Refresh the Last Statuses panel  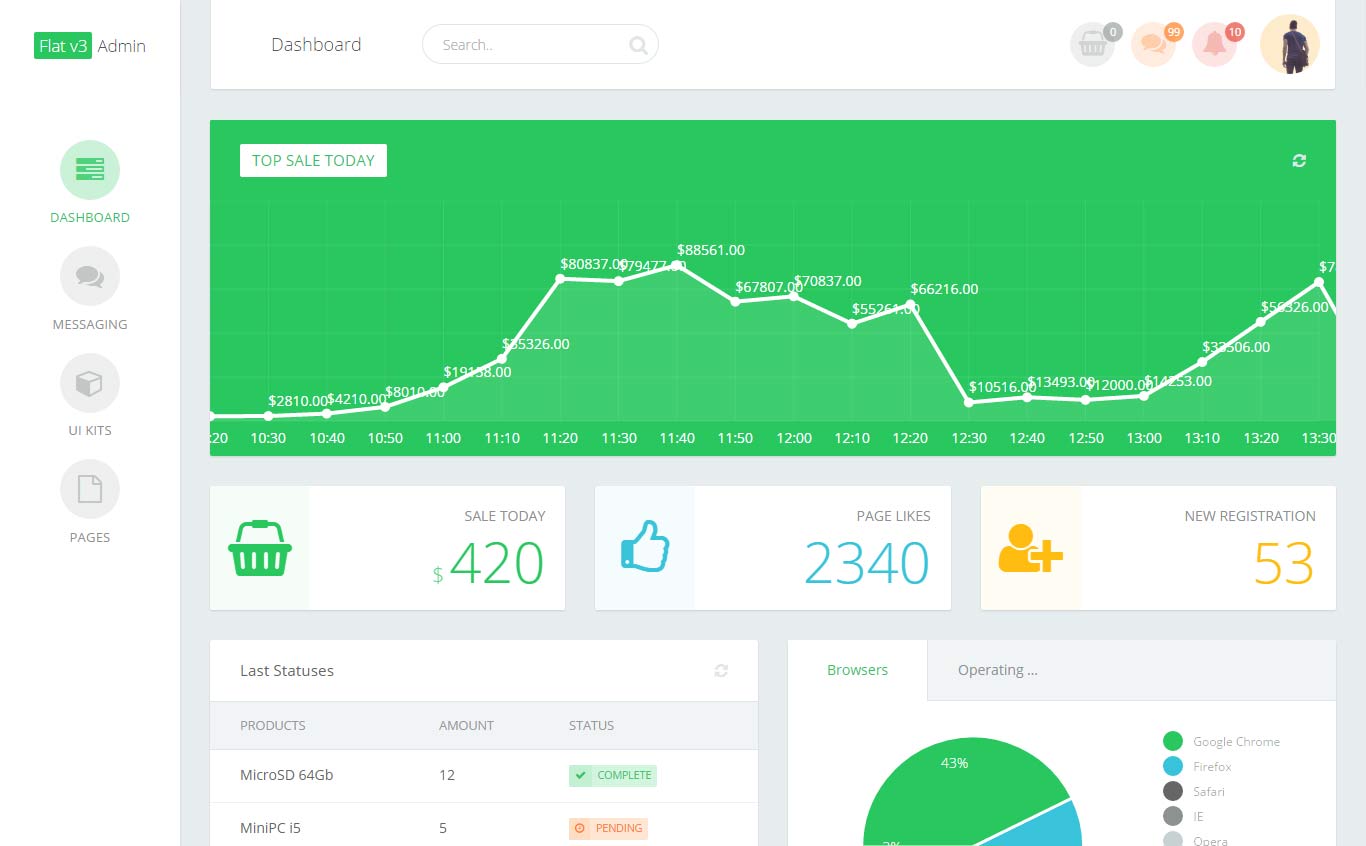(x=720, y=671)
